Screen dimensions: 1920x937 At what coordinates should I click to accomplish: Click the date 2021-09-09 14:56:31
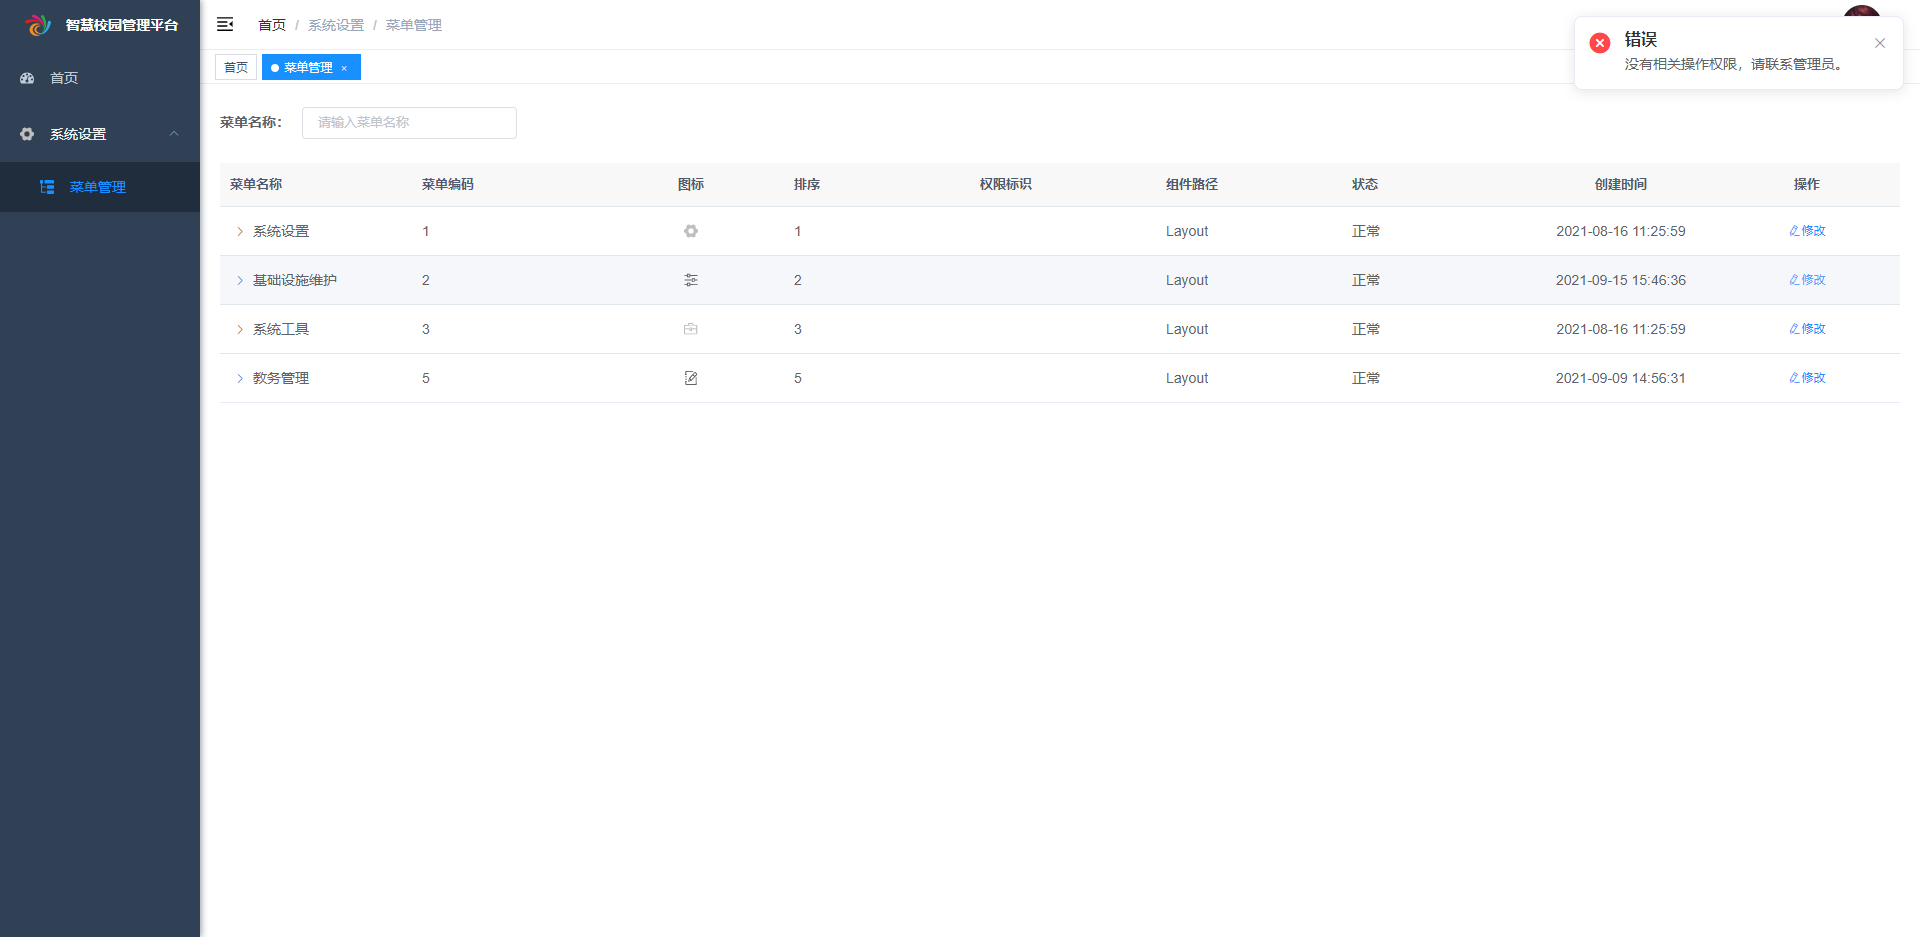(x=1621, y=378)
